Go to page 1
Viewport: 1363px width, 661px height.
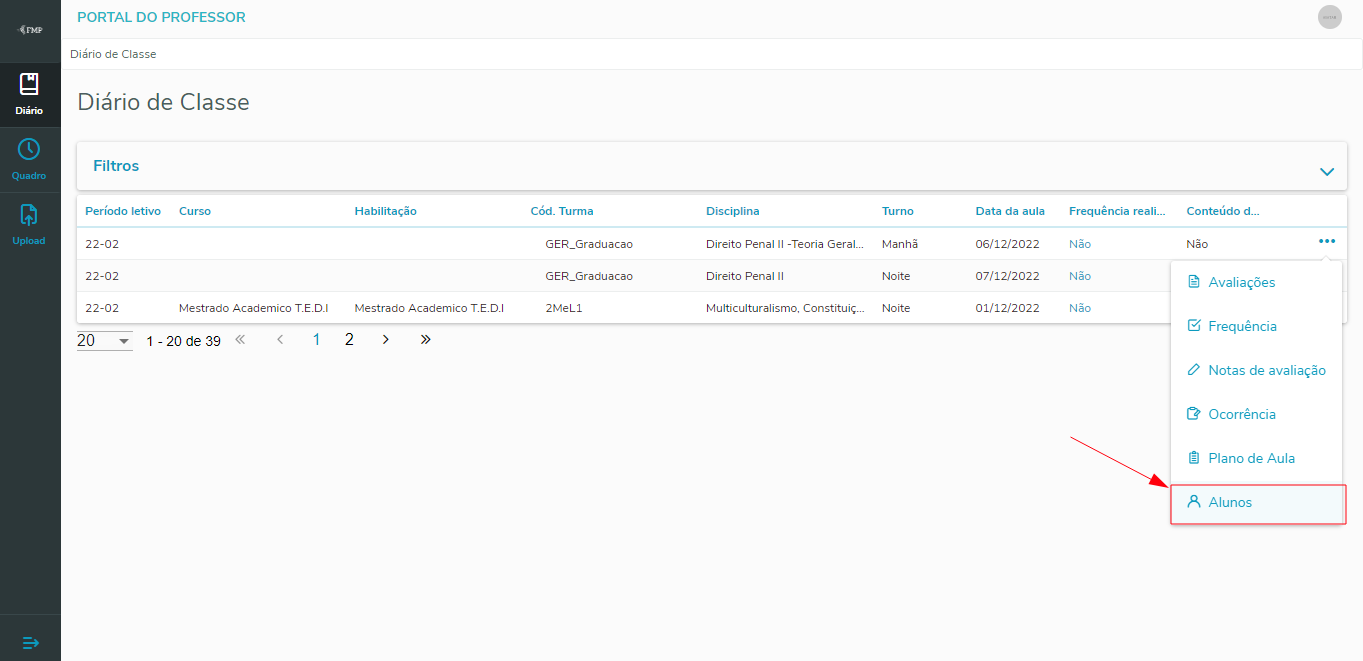pos(317,340)
